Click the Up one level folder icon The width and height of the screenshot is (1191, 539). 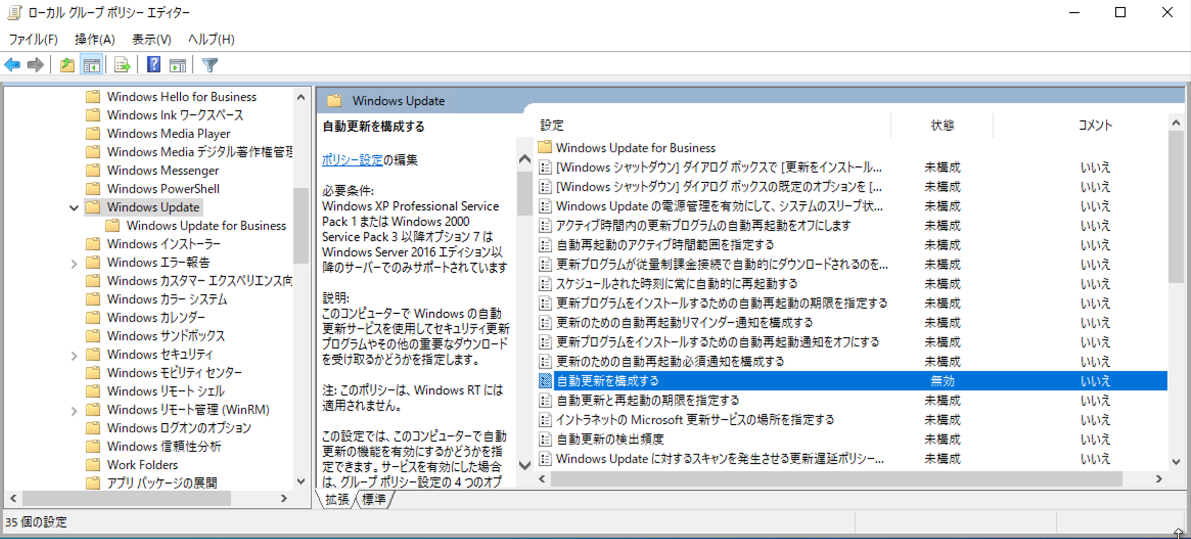pos(68,65)
